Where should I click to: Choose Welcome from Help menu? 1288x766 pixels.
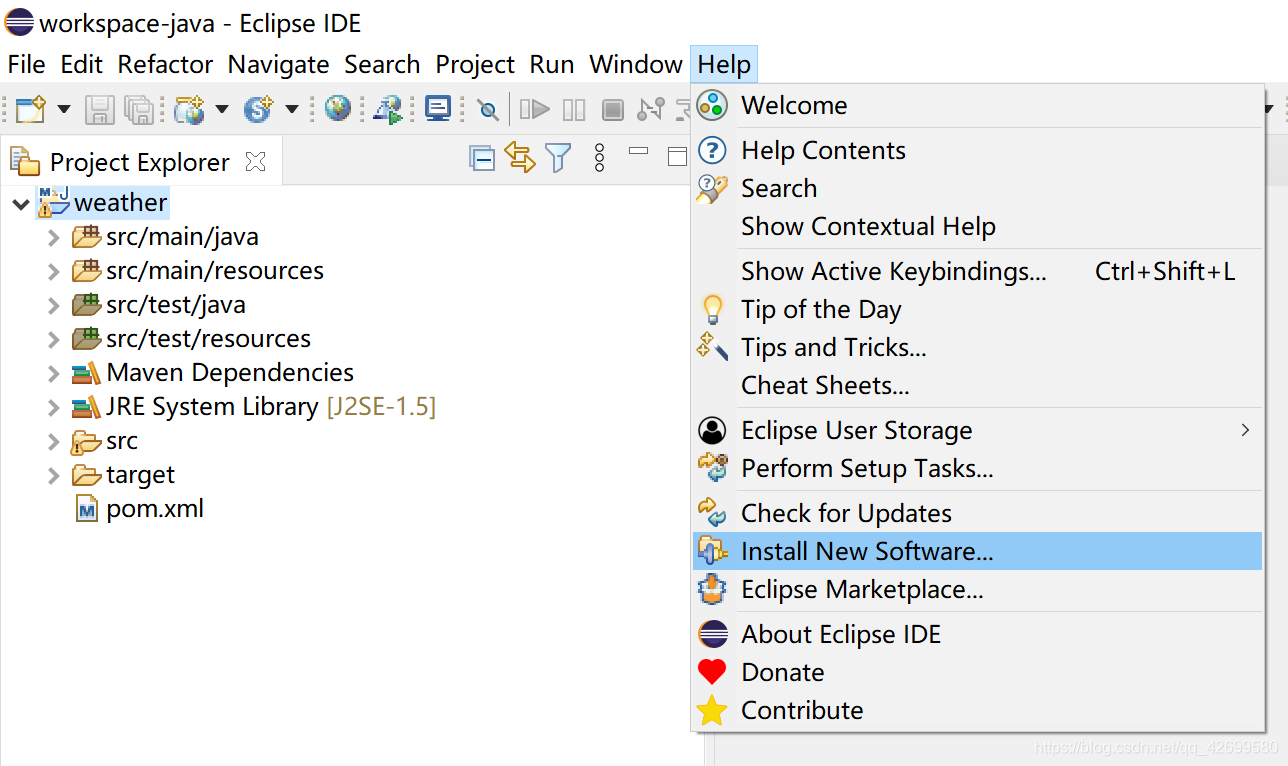coord(977,105)
